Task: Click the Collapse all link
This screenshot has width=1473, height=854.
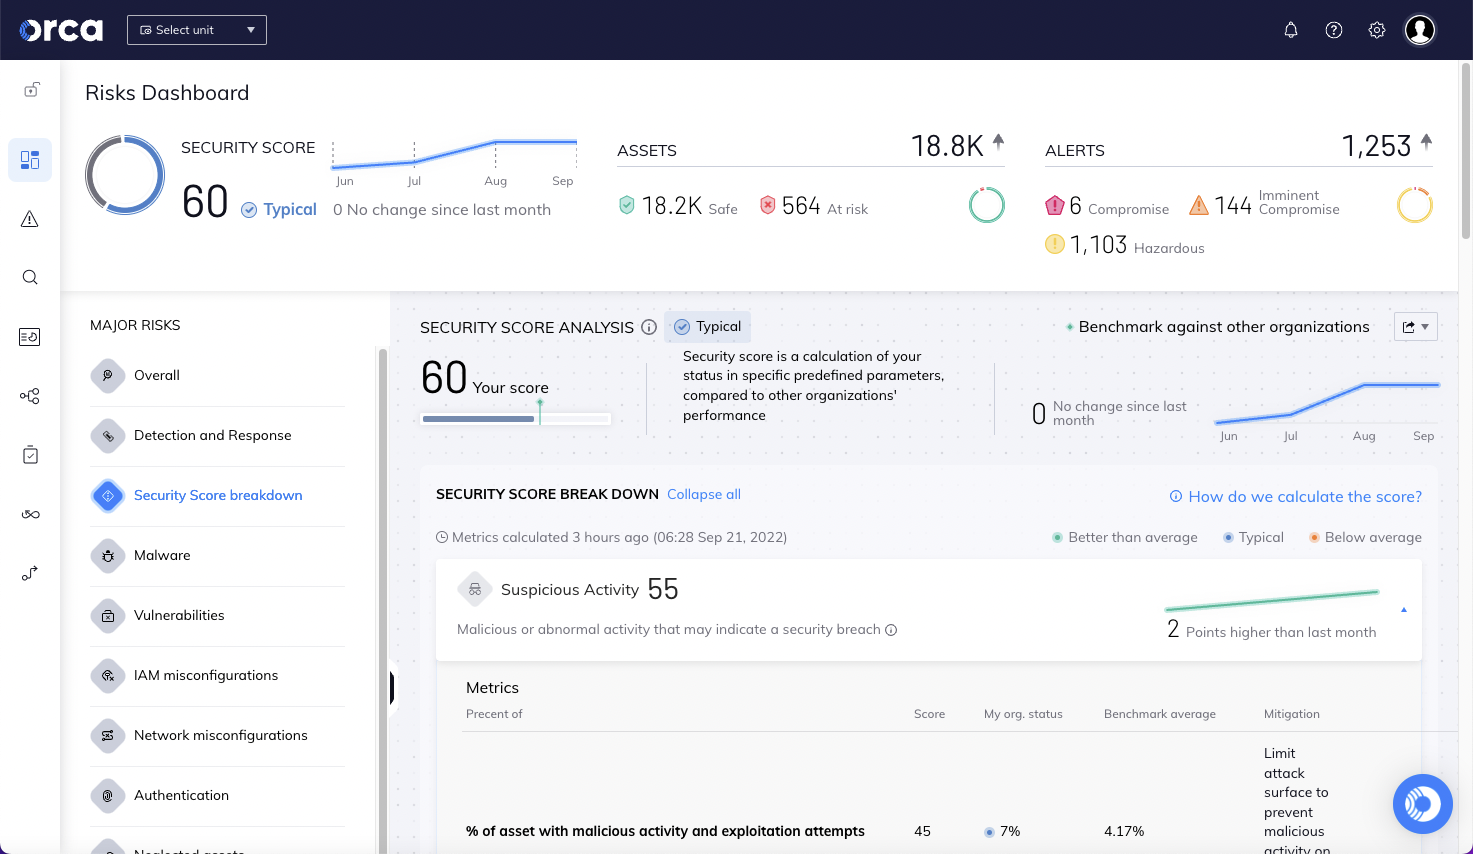Action: click(x=703, y=494)
